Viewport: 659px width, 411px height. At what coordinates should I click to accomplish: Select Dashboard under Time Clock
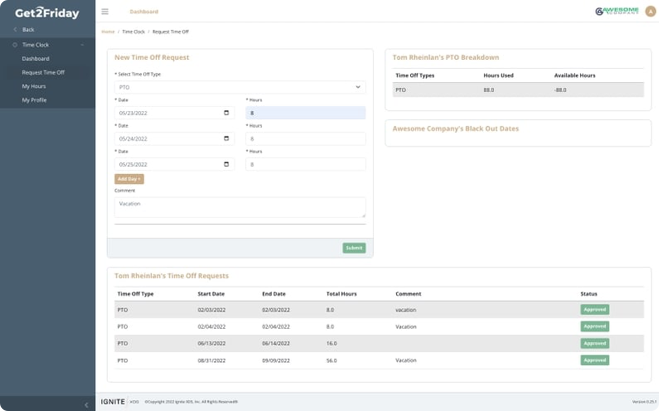point(35,59)
